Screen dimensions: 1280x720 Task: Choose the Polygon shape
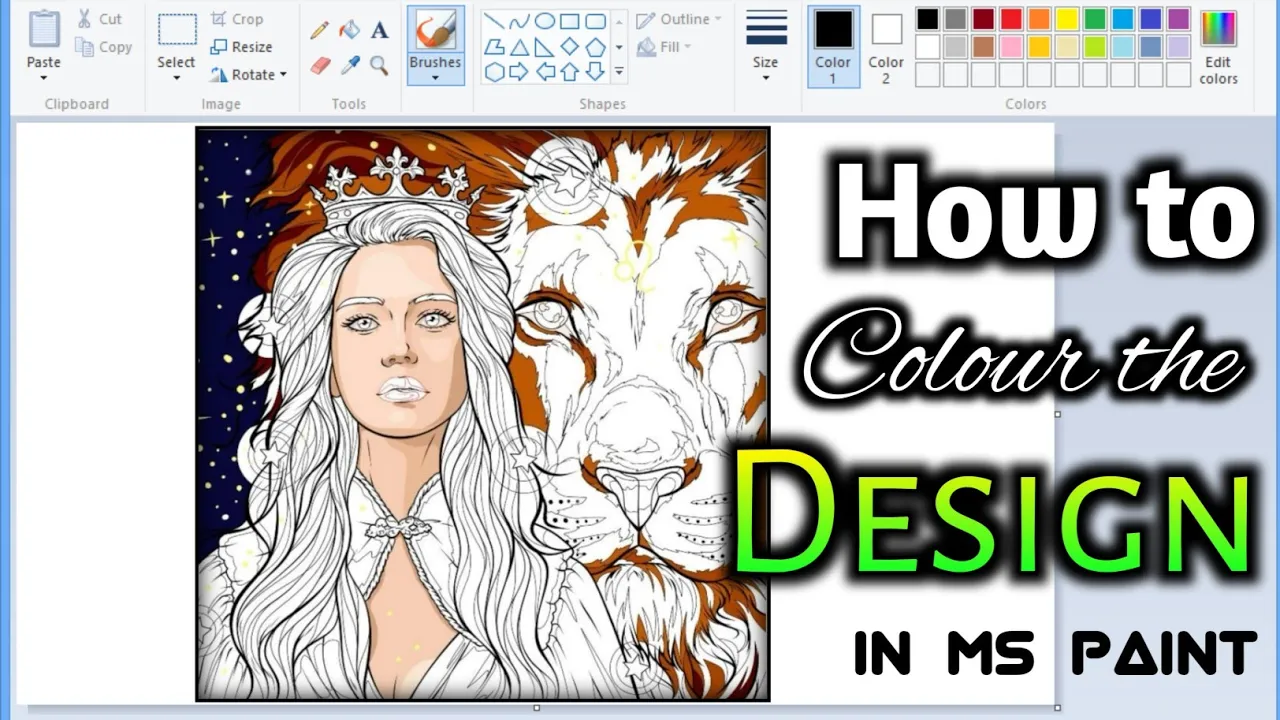[494, 46]
